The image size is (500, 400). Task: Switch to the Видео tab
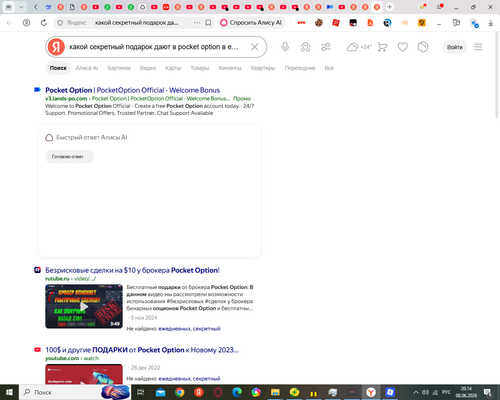148,68
